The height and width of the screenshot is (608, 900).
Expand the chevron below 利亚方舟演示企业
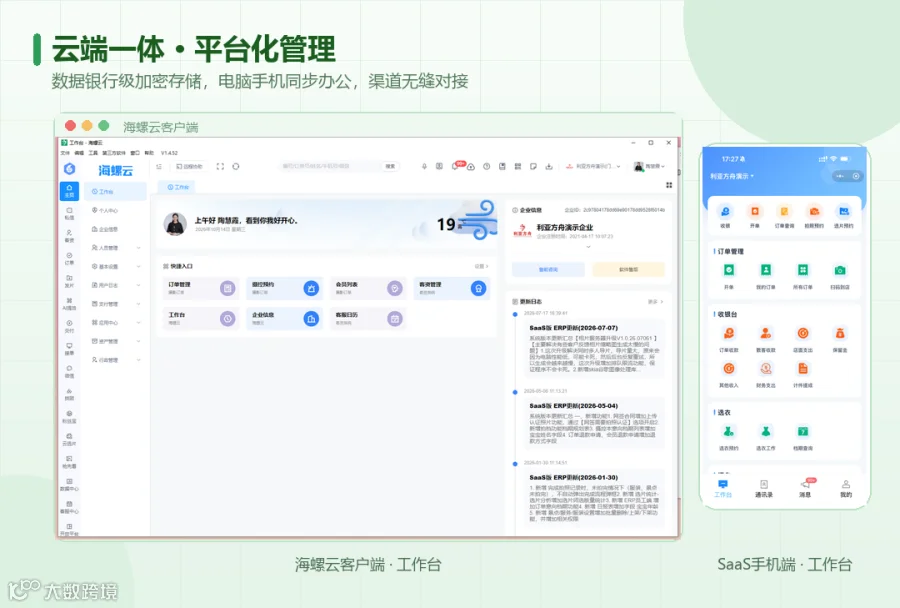click(x=588, y=247)
